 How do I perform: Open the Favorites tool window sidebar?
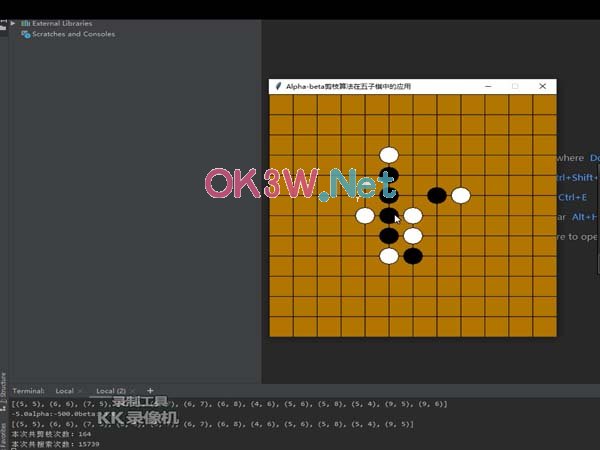tap(4, 432)
